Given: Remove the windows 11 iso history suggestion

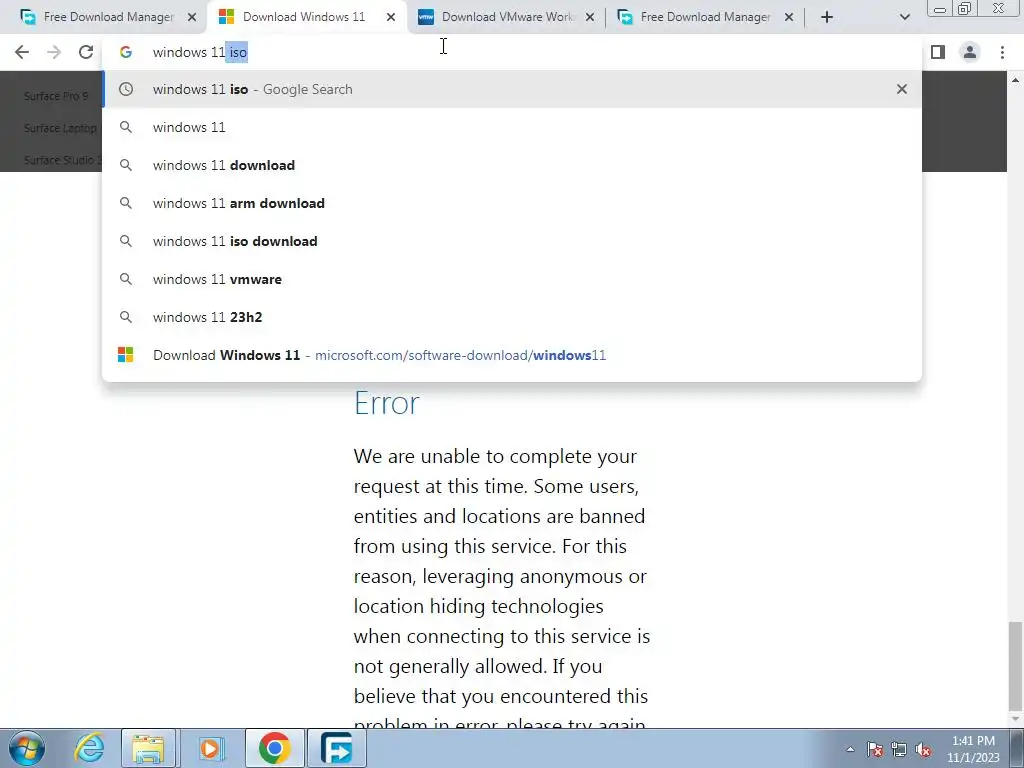Looking at the screenshot, I should (x=902, y=89).
